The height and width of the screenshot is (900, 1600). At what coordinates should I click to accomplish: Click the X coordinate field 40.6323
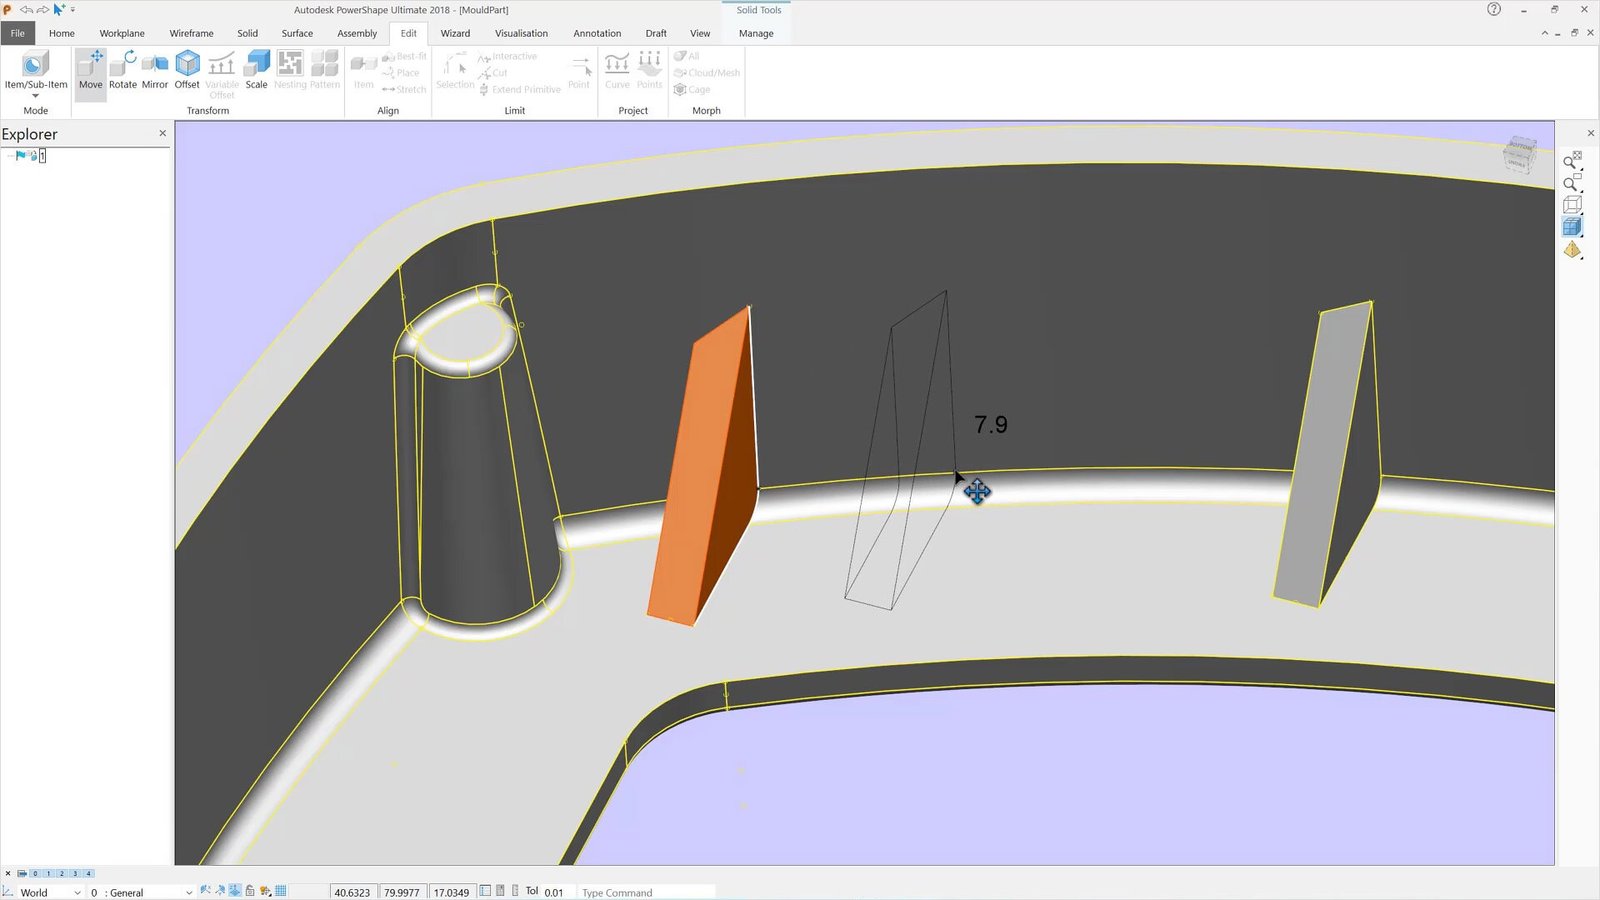pos(352,892)
